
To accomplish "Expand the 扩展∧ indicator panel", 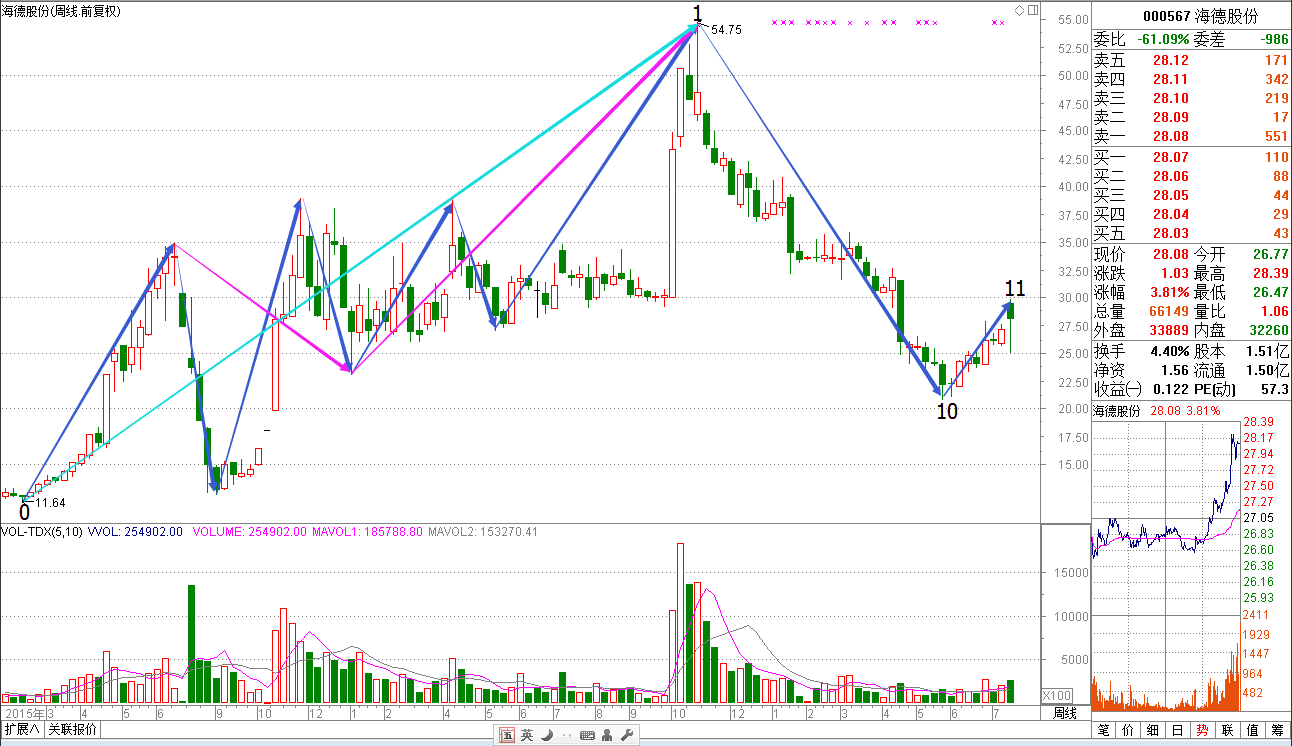I will point(22,729).
